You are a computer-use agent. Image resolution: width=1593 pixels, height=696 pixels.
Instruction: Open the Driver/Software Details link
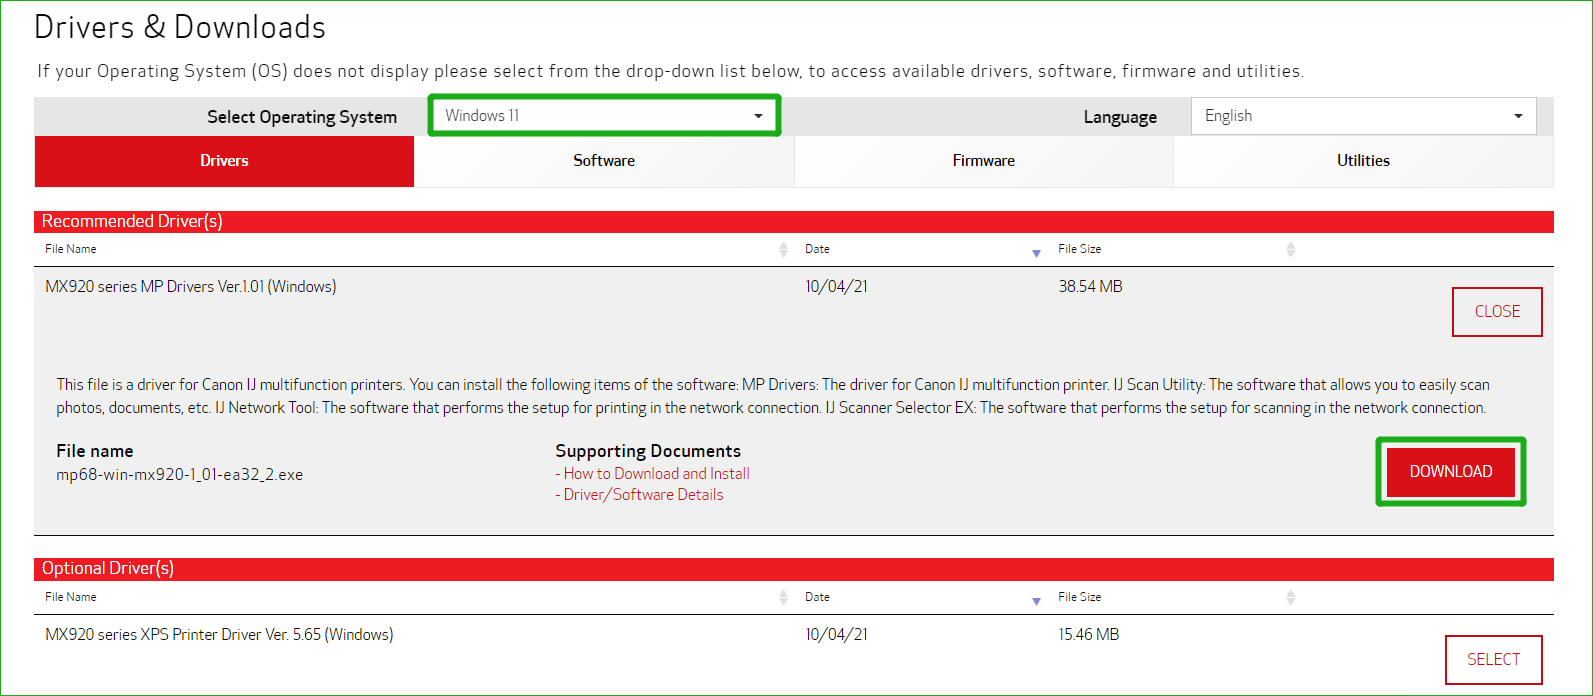[x=643, y=495]
